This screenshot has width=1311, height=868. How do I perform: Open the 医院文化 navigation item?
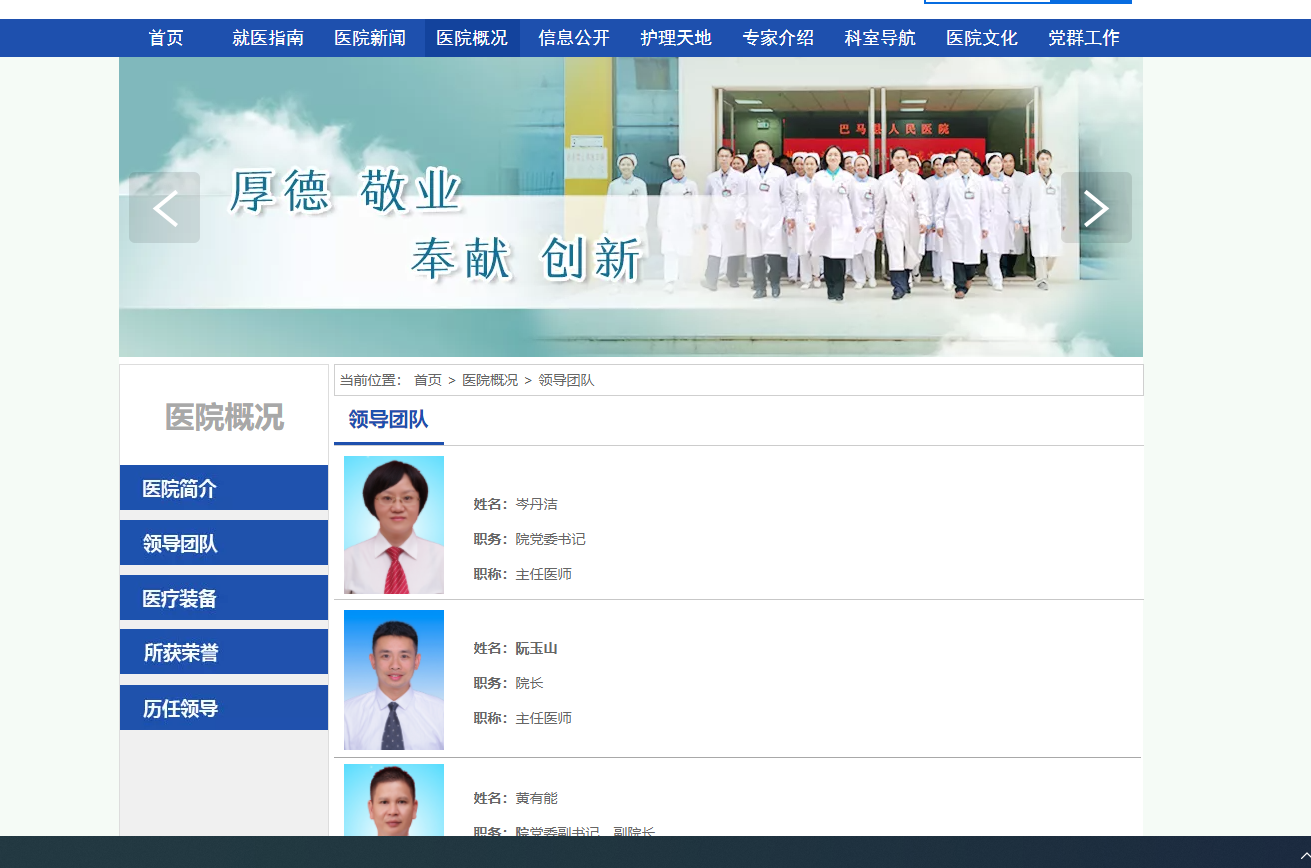[x=982, y=38]
